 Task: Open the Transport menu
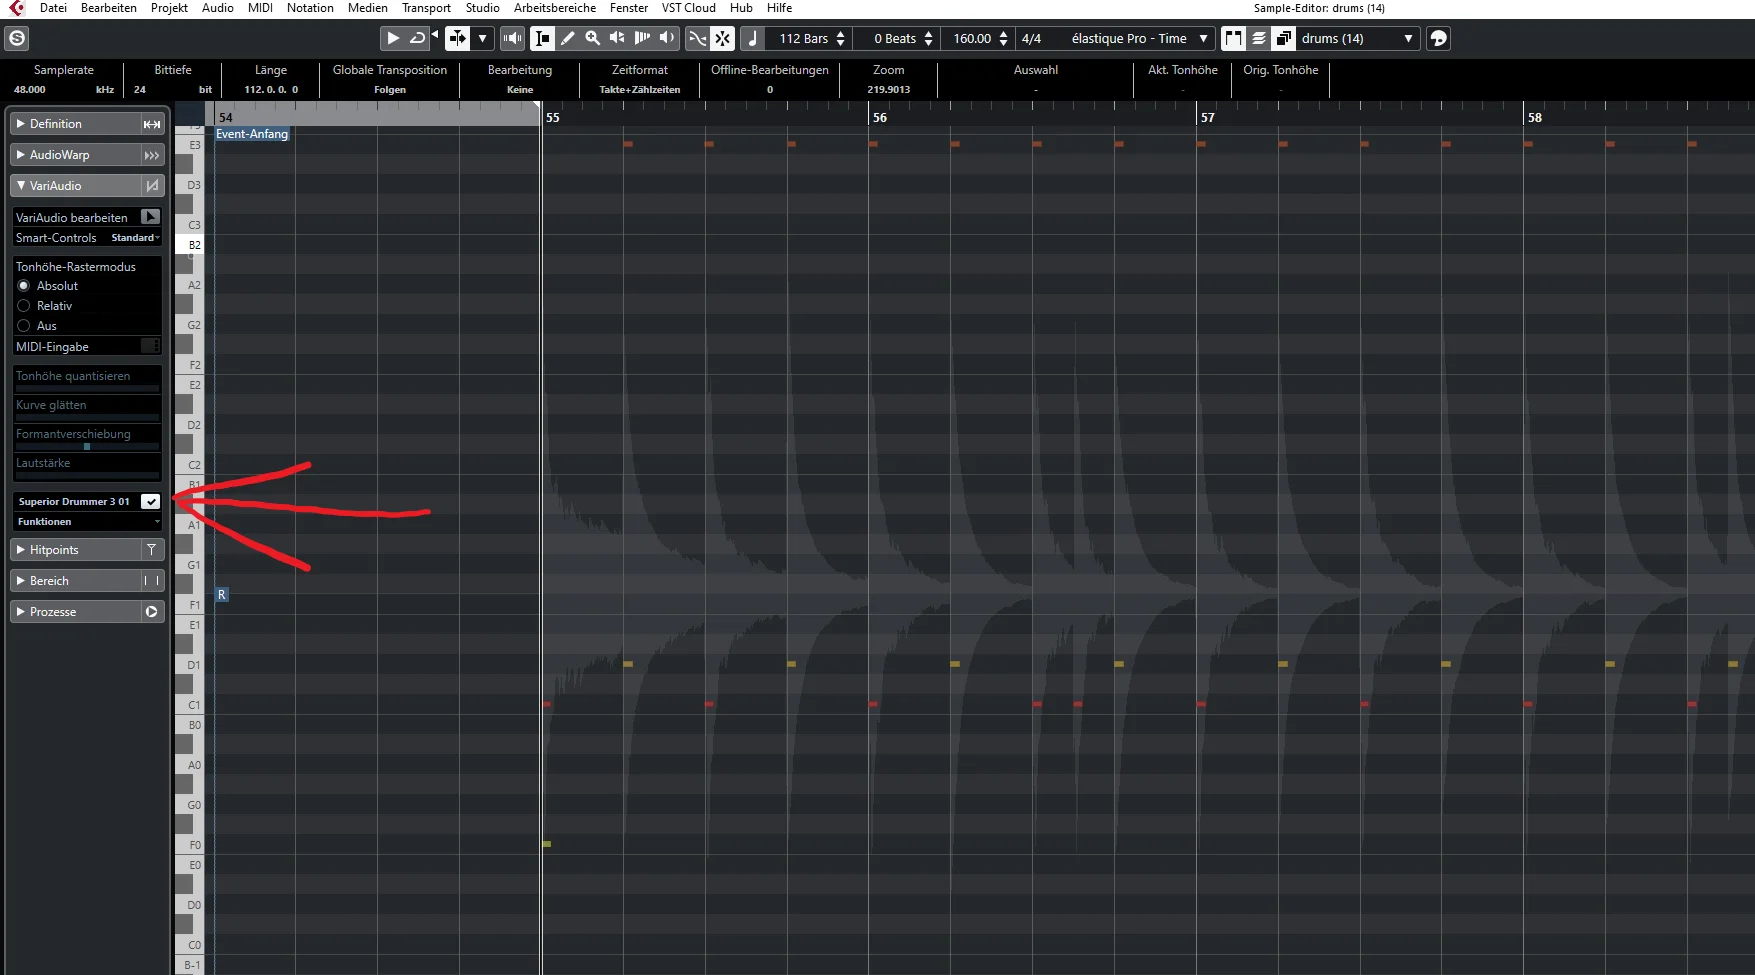pyautogui.click(x=426, y=8)
